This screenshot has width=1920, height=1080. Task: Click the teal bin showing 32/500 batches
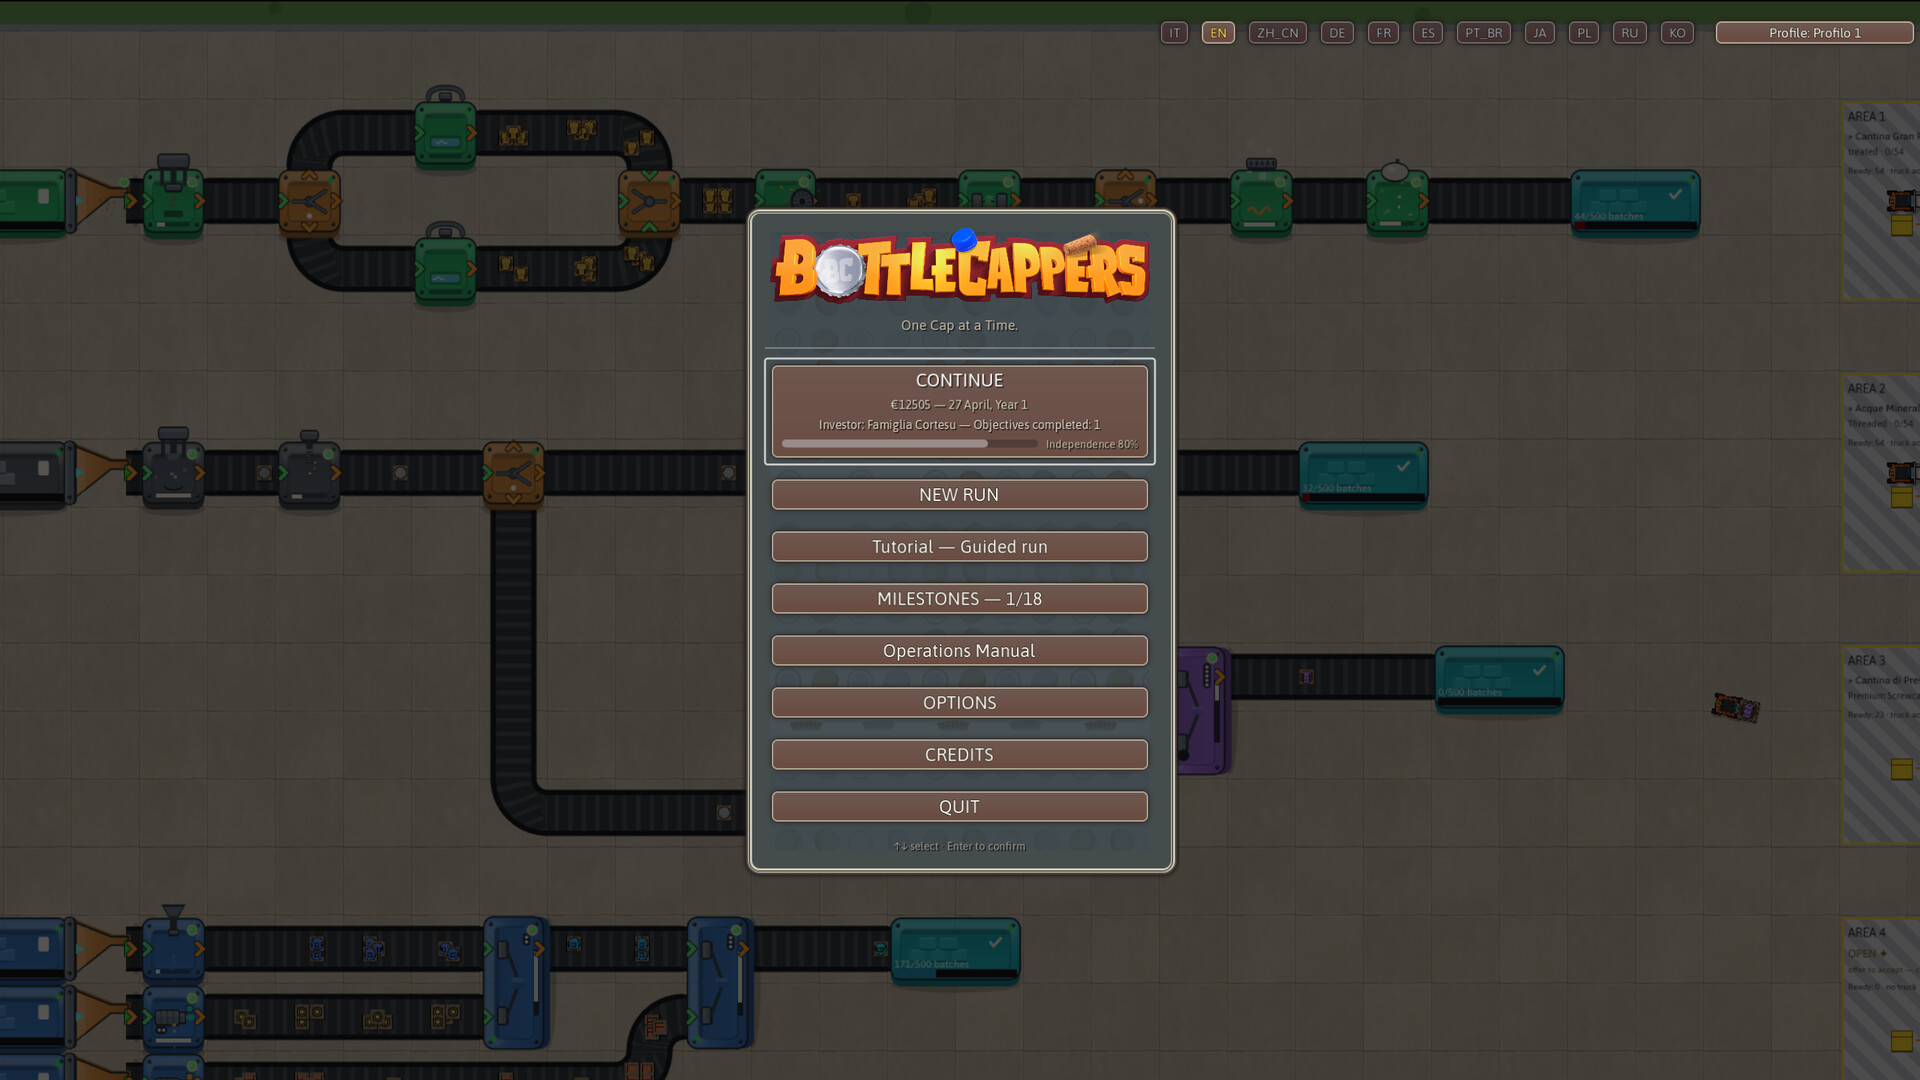(x=1363, y=475)
